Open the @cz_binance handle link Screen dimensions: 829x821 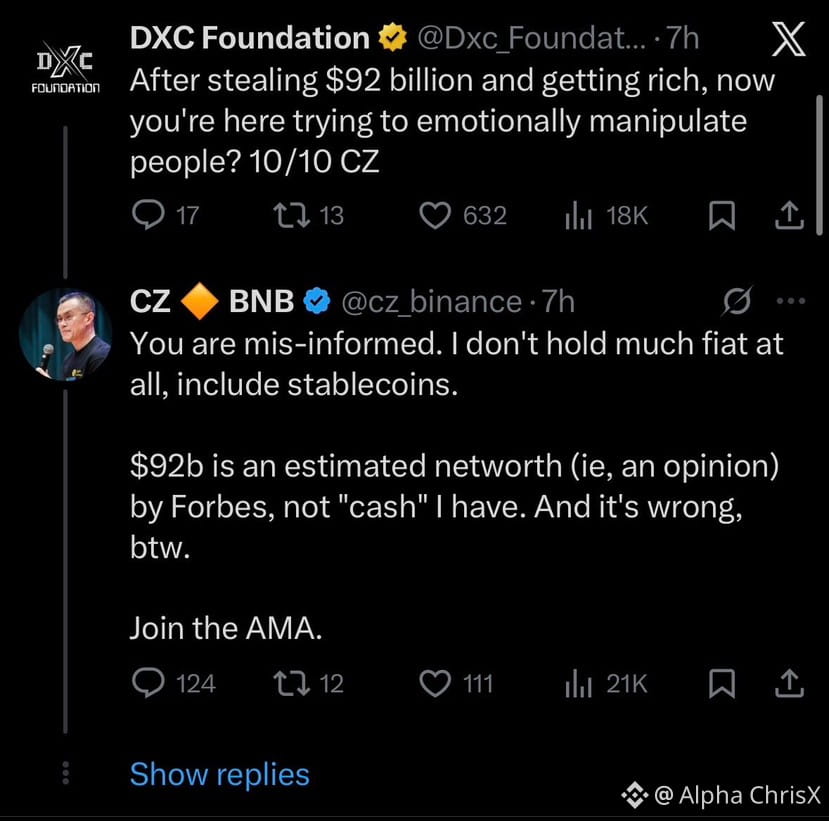pos(432,301)
